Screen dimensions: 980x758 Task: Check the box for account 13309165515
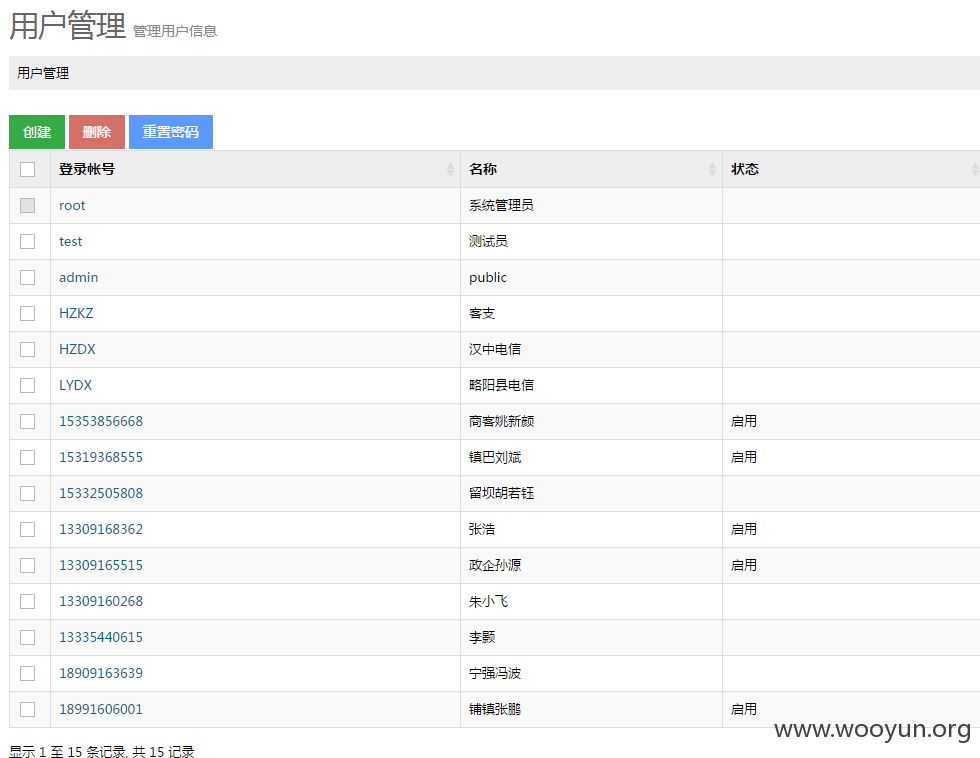point(28,566)
